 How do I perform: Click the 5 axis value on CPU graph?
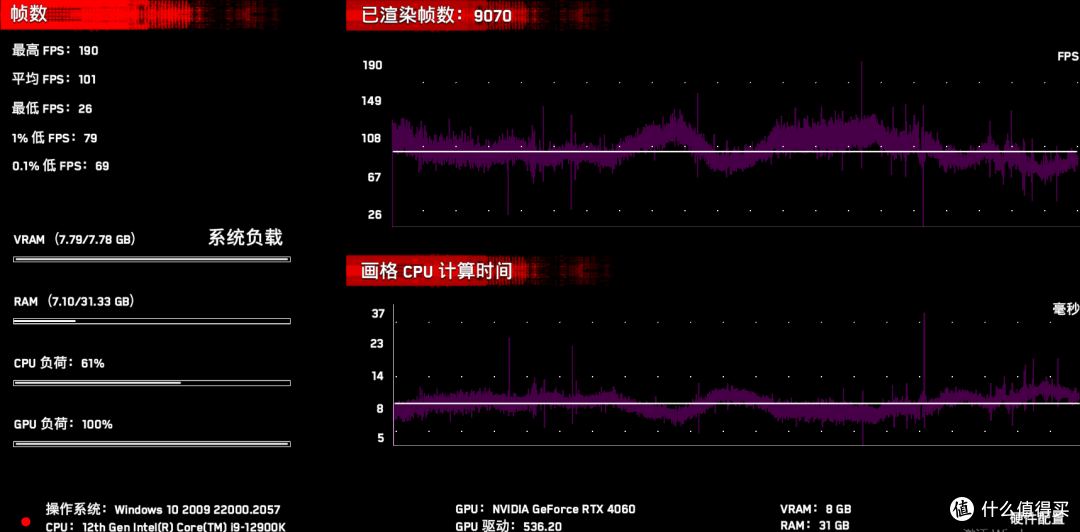click(380, 437)
